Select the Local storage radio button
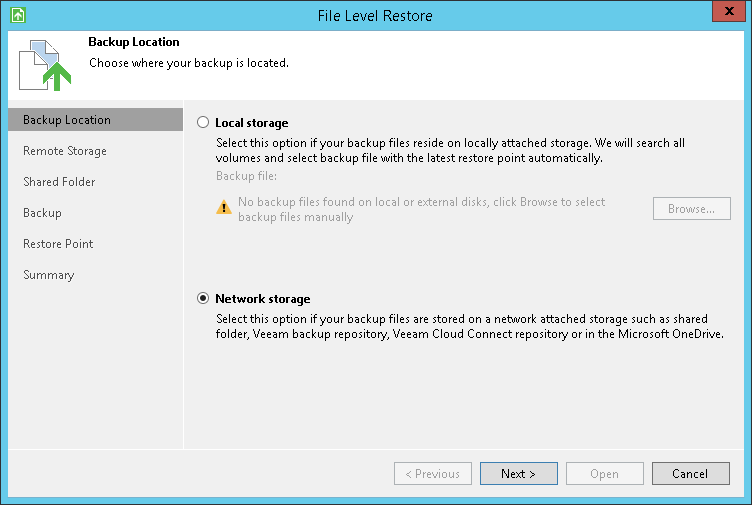Viewport: 752px width, 505px height. point(204,123)
